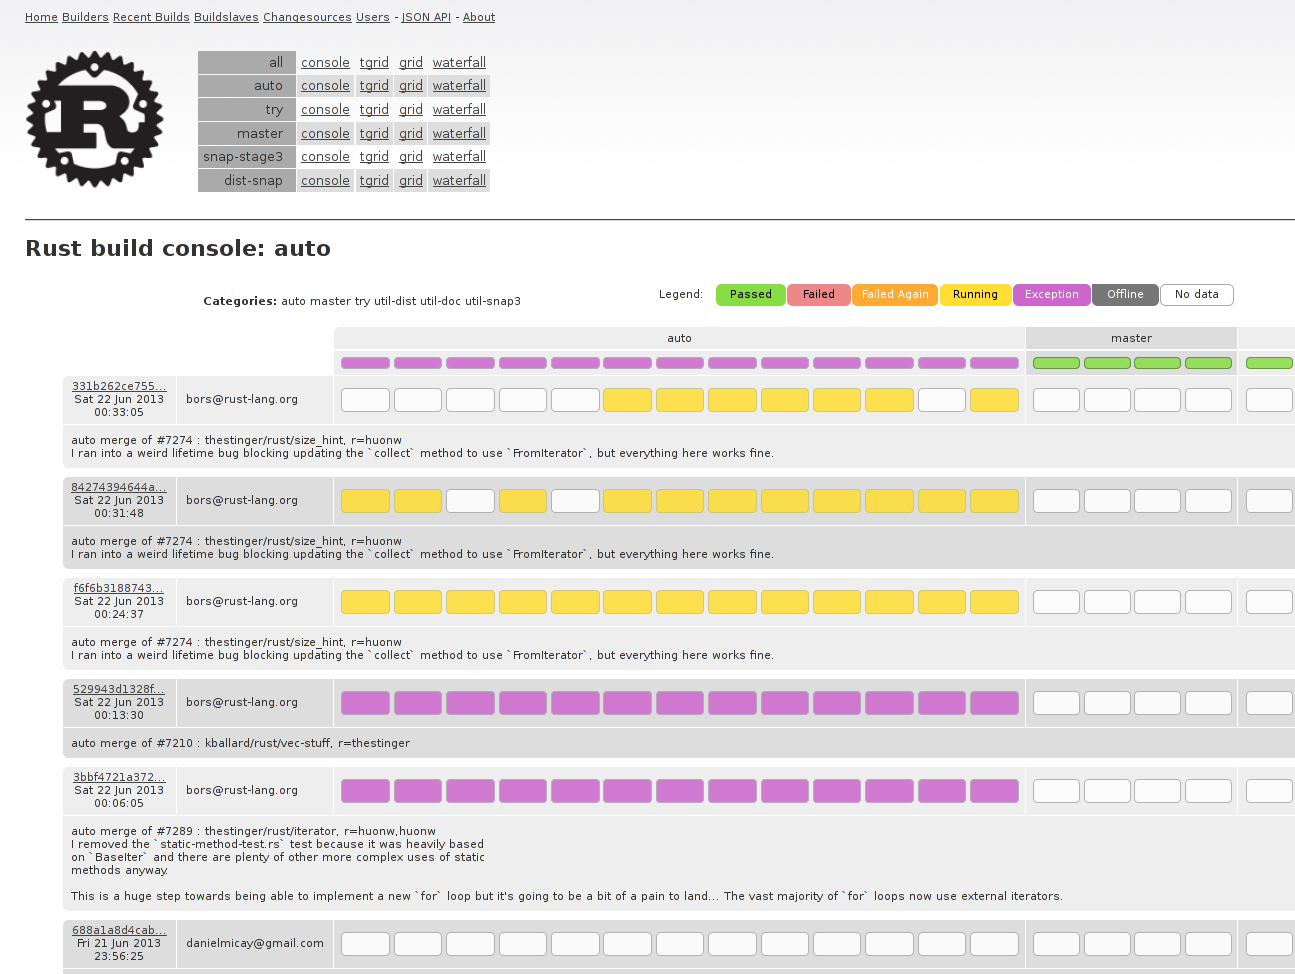This screenshot has width=1295, height=974.
Task: Open the grid view for dist-snap
Action: (x=411, y=181)
